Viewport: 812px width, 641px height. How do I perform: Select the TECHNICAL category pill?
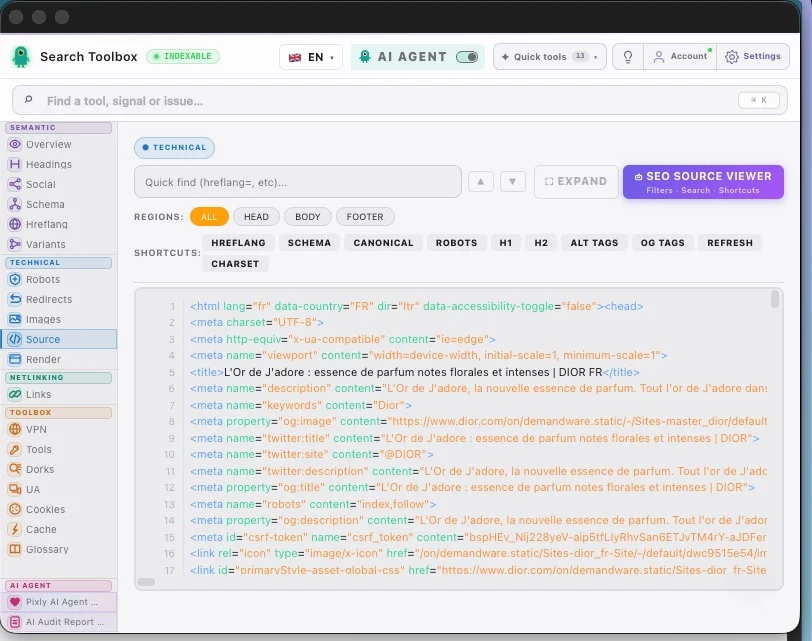[175, 148]
